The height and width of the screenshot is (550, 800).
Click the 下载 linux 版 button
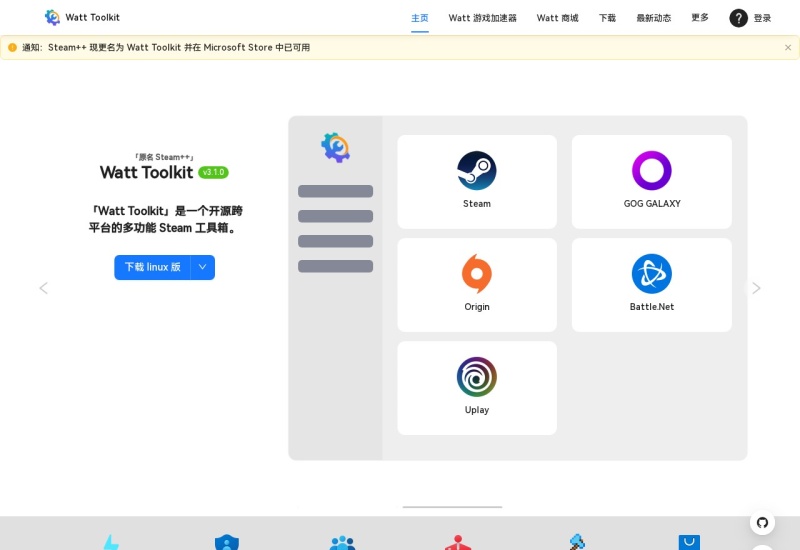coord(152,267)
